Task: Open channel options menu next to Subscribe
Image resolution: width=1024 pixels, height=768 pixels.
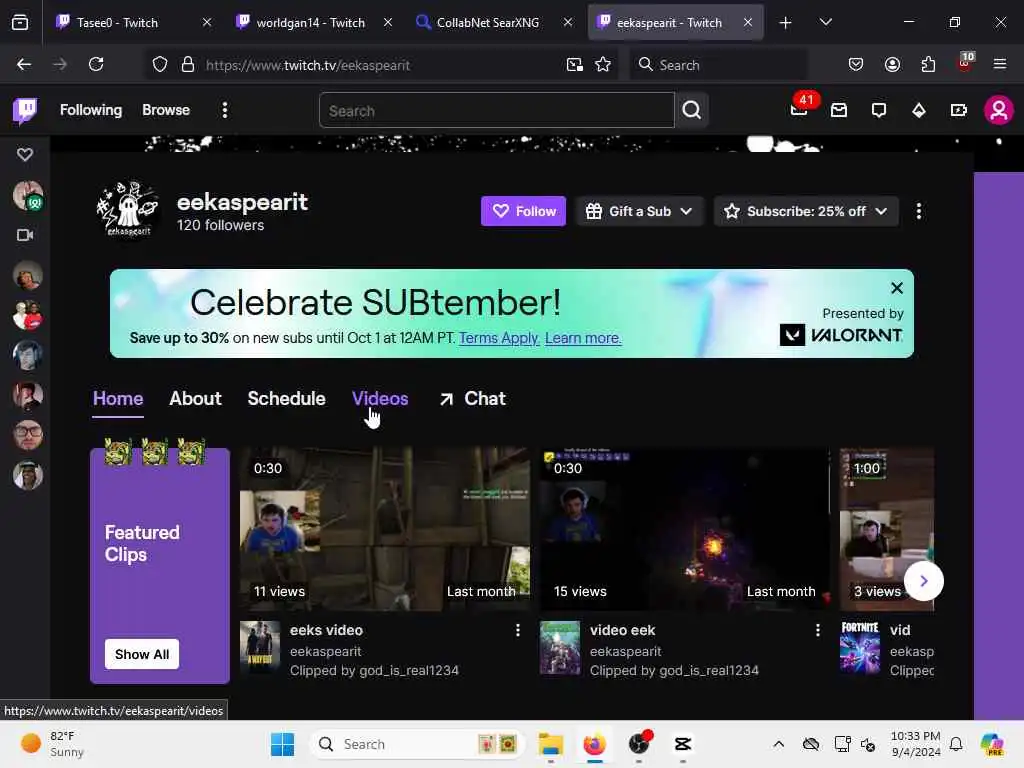Action: tap(919, 211)
